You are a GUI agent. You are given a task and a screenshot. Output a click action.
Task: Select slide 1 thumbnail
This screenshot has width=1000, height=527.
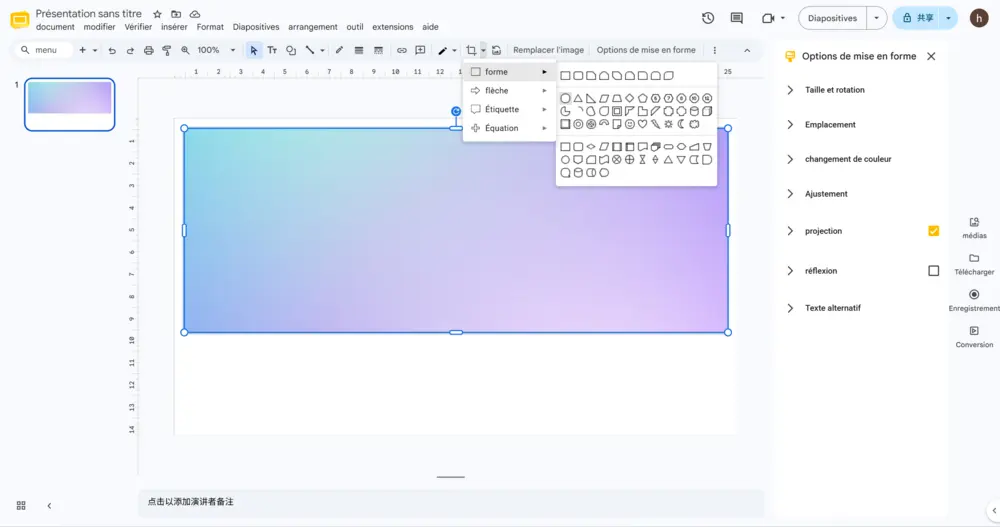(x=70, y=105)
